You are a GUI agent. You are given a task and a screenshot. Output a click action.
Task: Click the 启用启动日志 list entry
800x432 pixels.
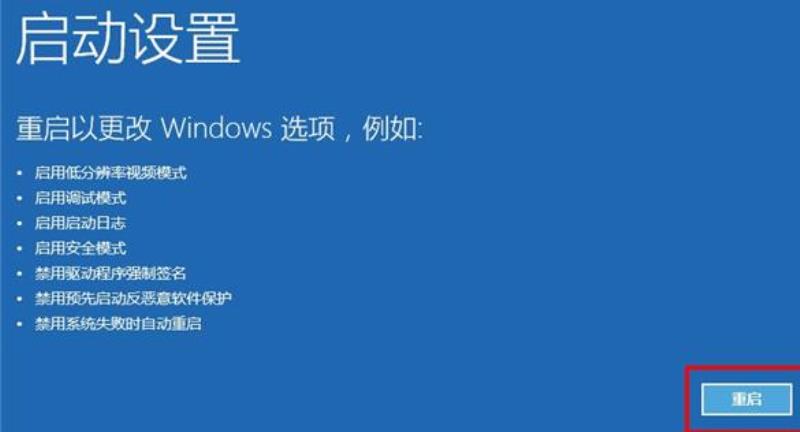(x=81, y=223)
